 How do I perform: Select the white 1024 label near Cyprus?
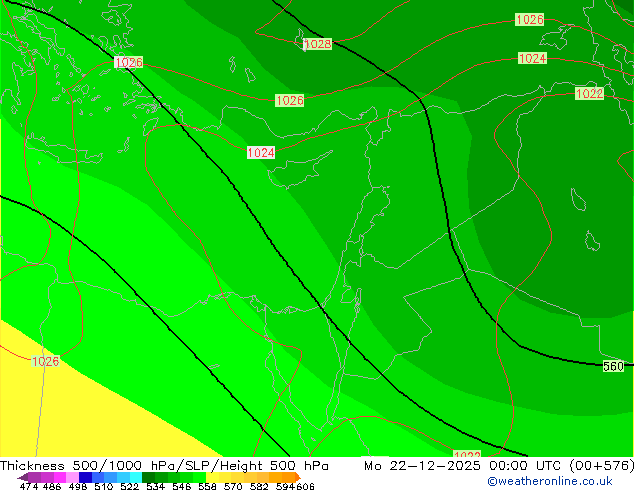[261, 152]
